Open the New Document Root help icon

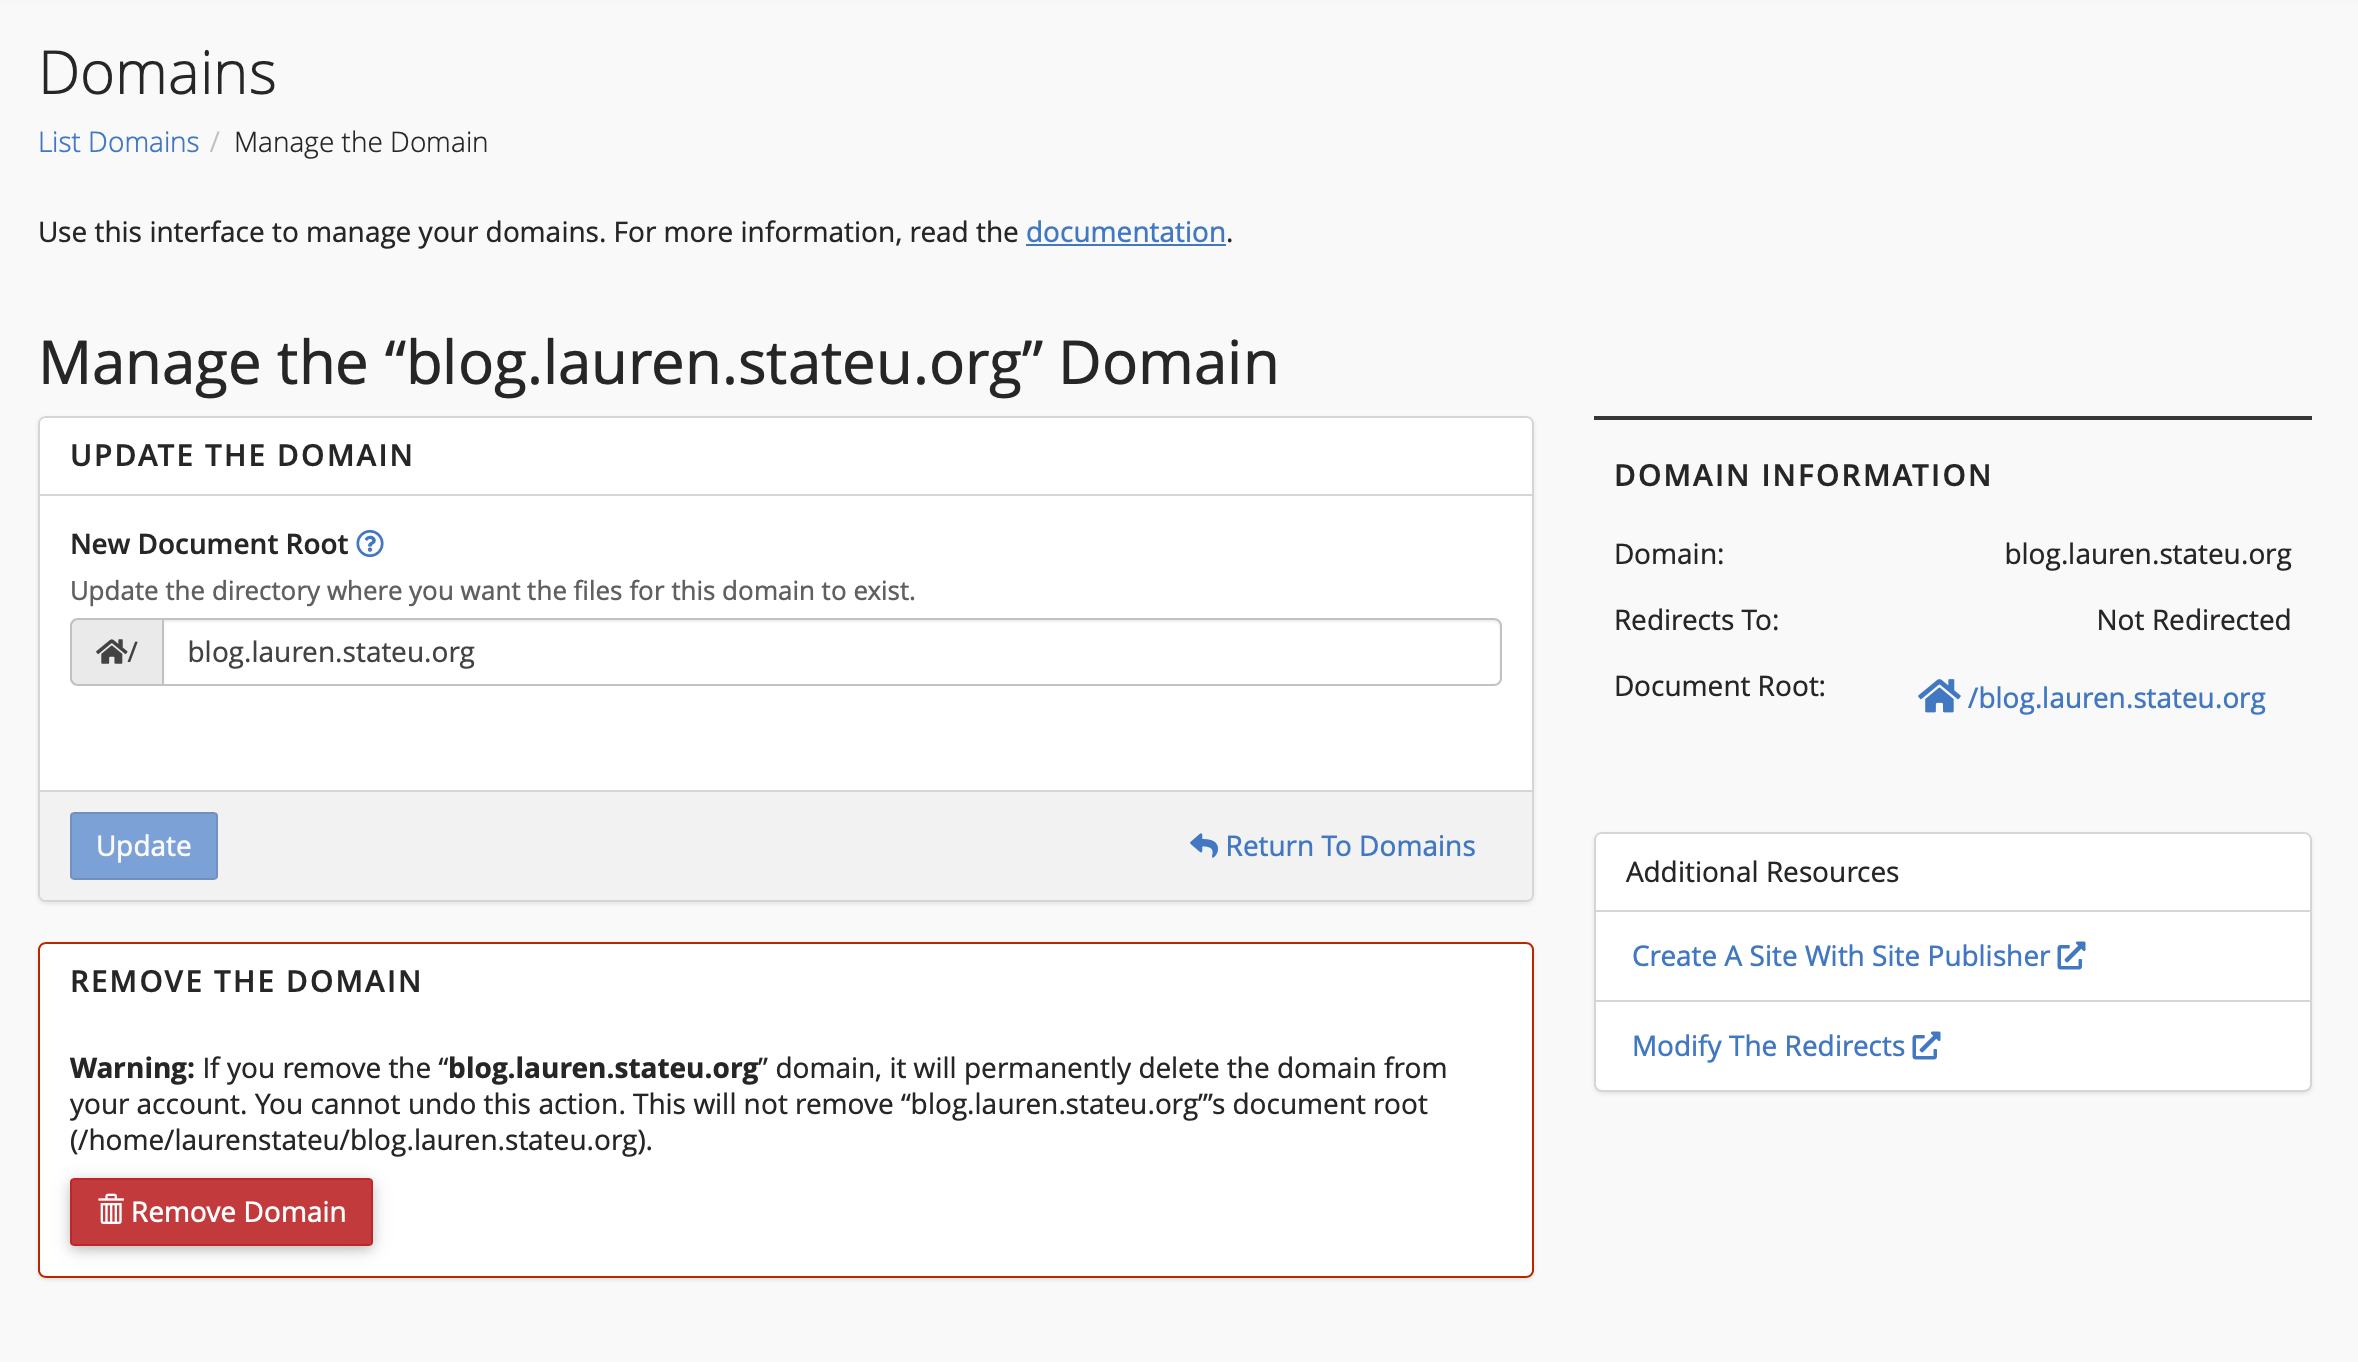click(370, 544)
